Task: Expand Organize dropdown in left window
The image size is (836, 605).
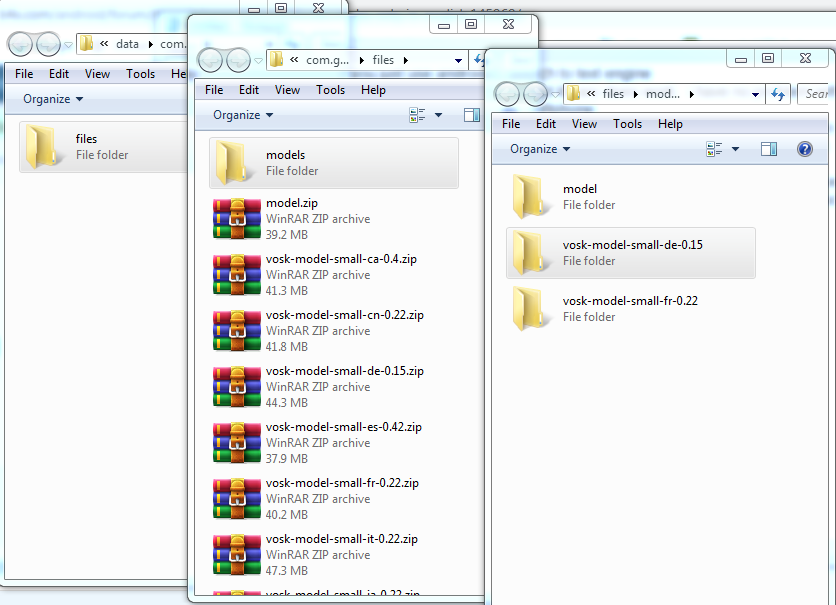Action: click(x=53, y=99)
